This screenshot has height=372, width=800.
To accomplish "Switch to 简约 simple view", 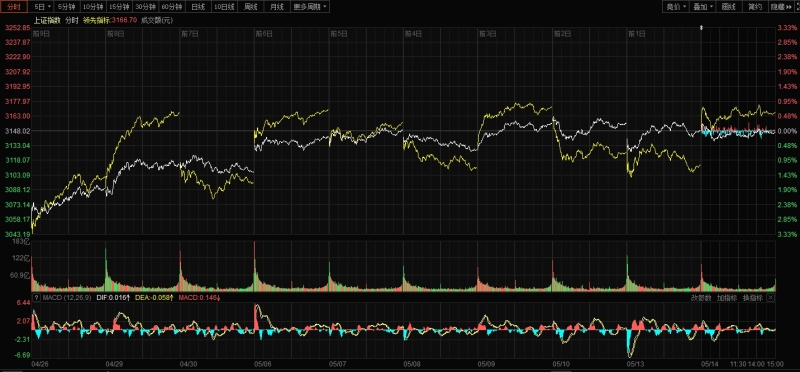I will (x=755, y=7).
